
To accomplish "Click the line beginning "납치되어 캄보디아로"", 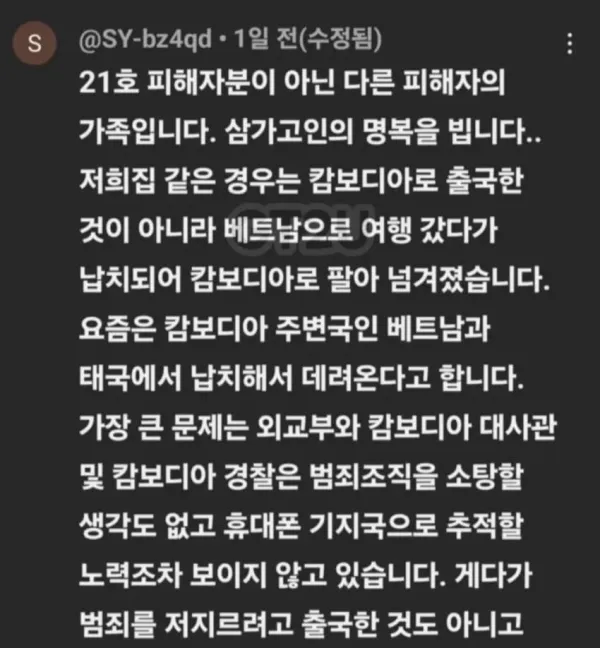I will 314,280.
